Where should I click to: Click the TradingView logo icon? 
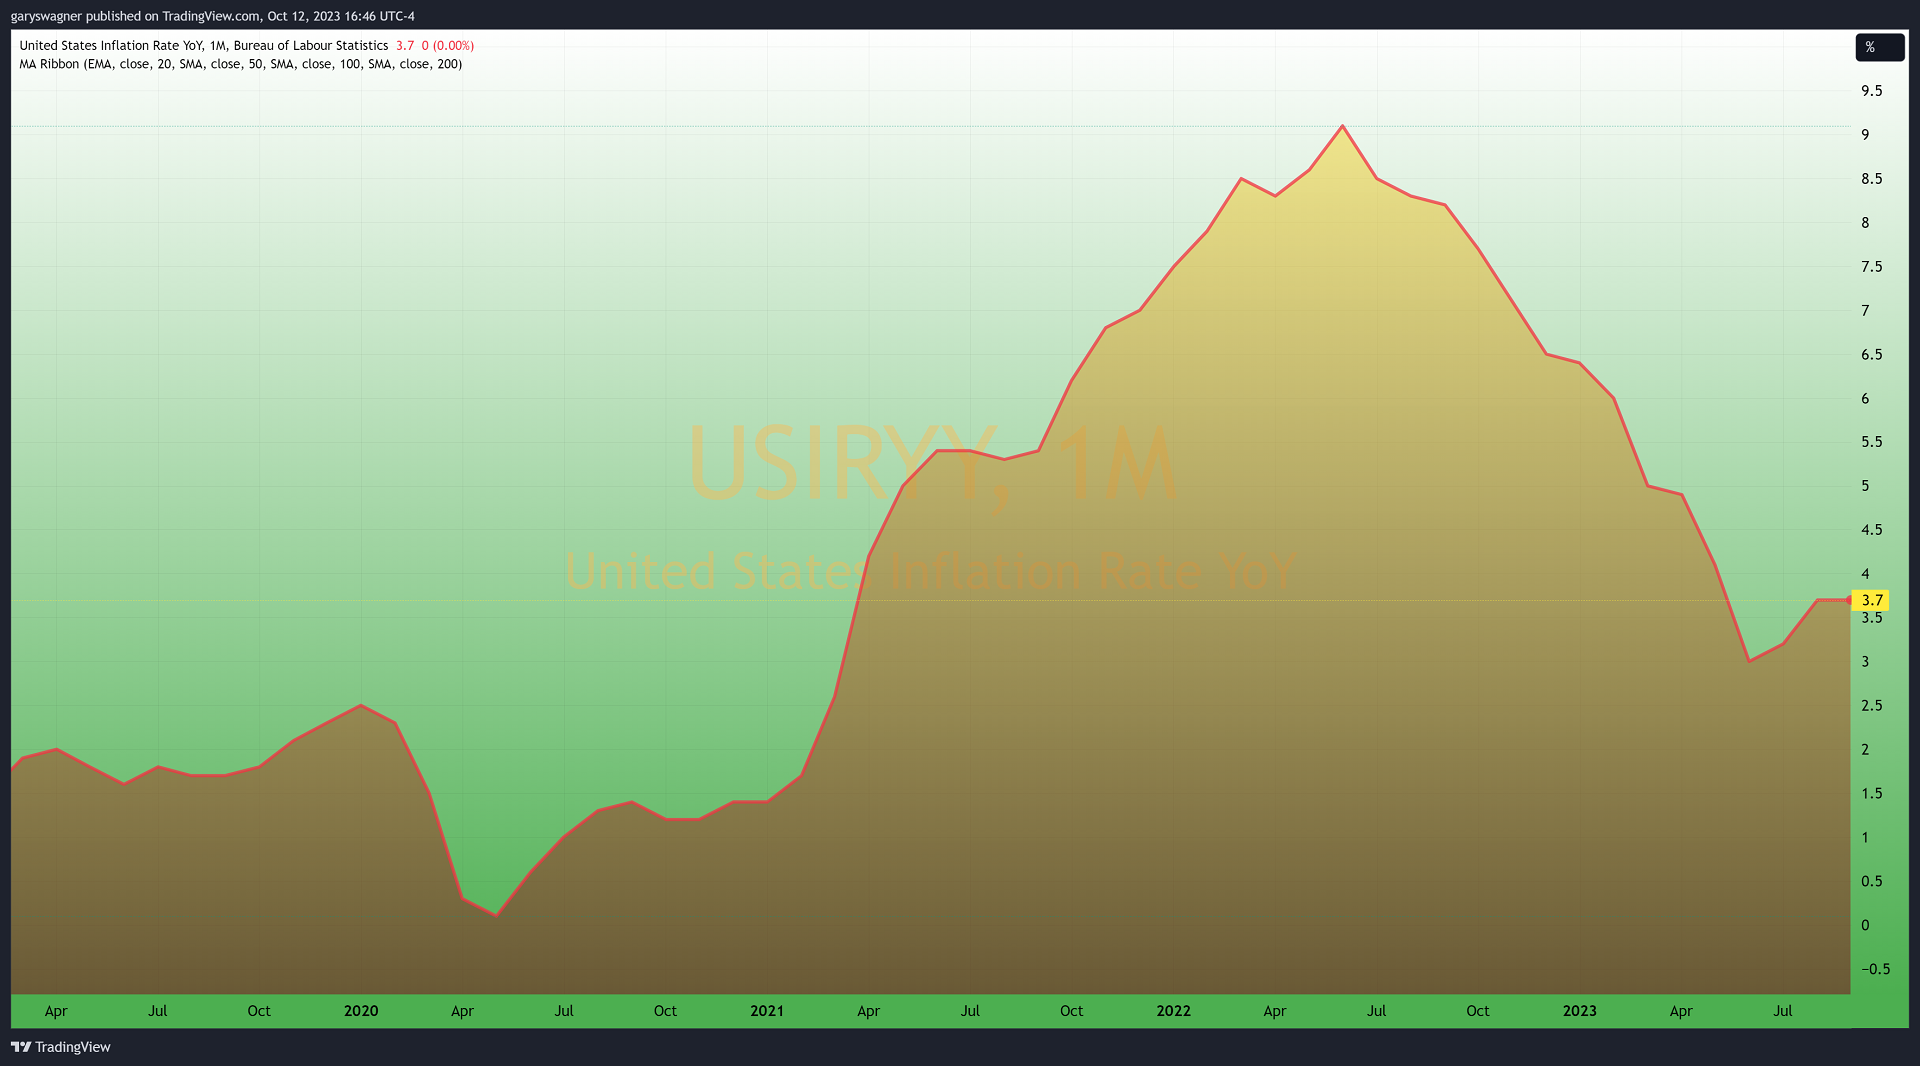pyautogui.click(x=21, y=1047)
